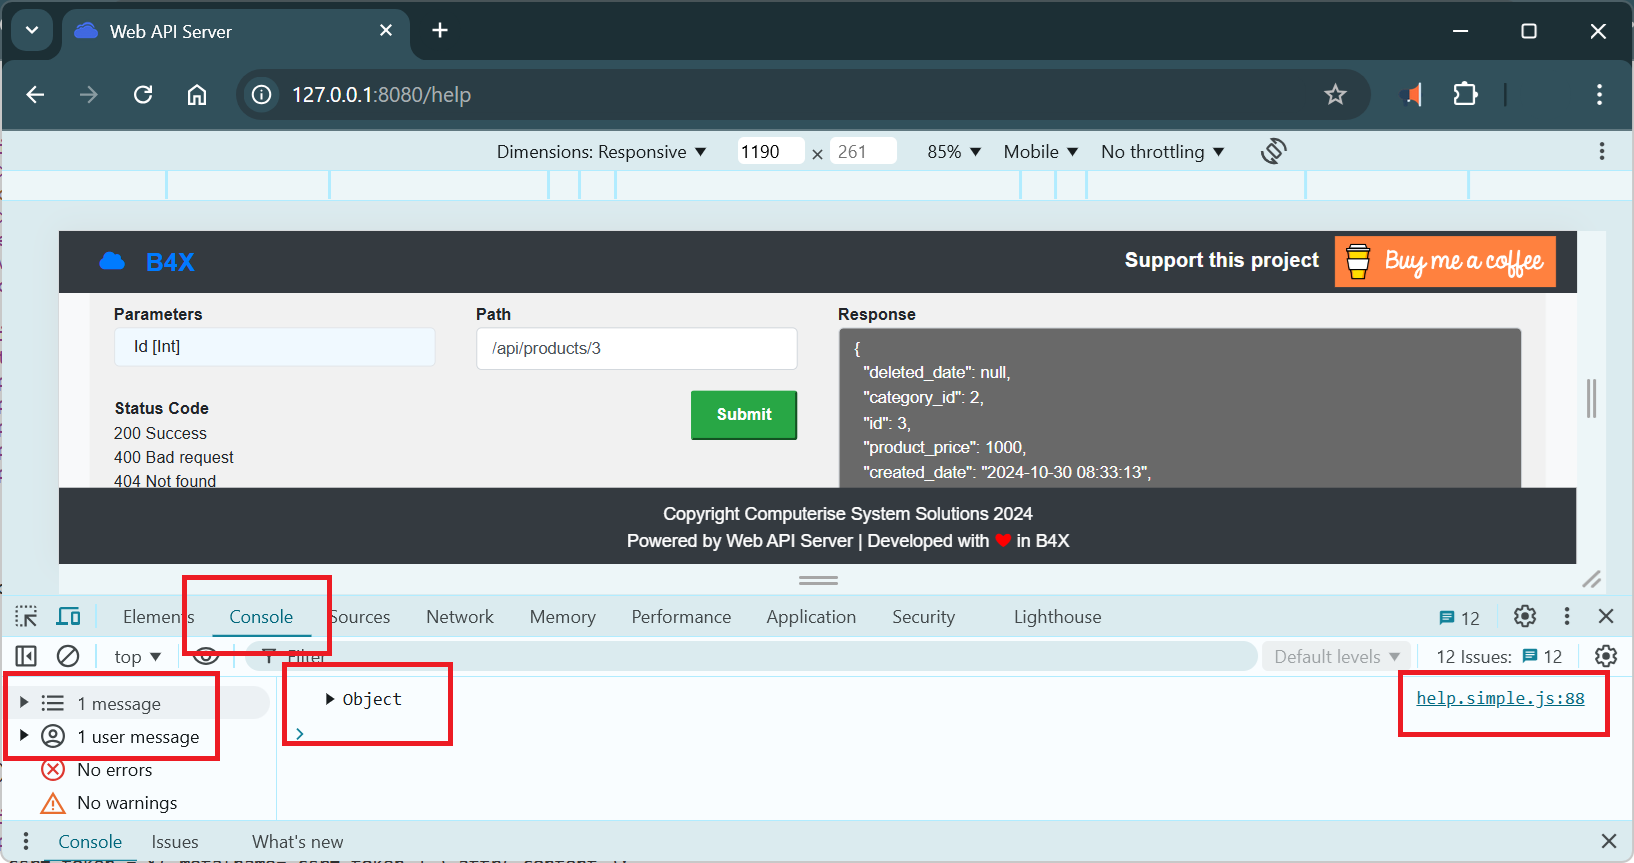1634x863 pixels.
Task: Close the Web API Server tab
Action: tap(386, 31)
